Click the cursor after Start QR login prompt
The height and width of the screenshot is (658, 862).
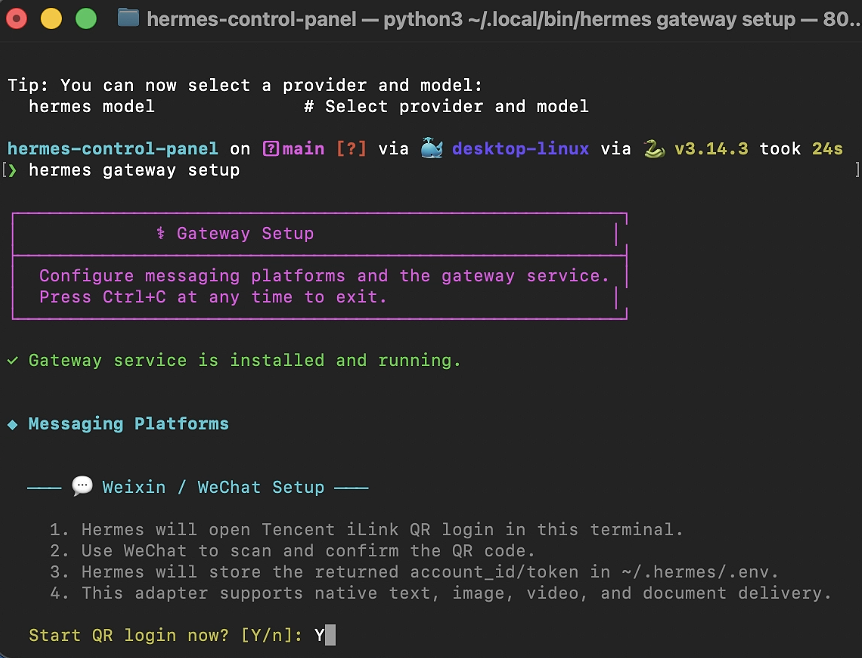pos(330,635)
